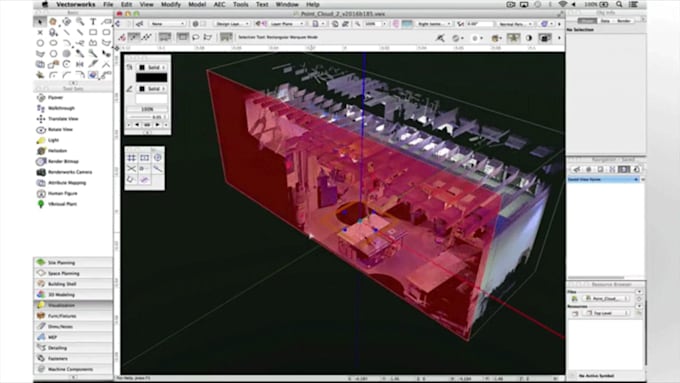Toggle smart point snapping in Snapping palette
680x383 pixels.
[144, 168]
